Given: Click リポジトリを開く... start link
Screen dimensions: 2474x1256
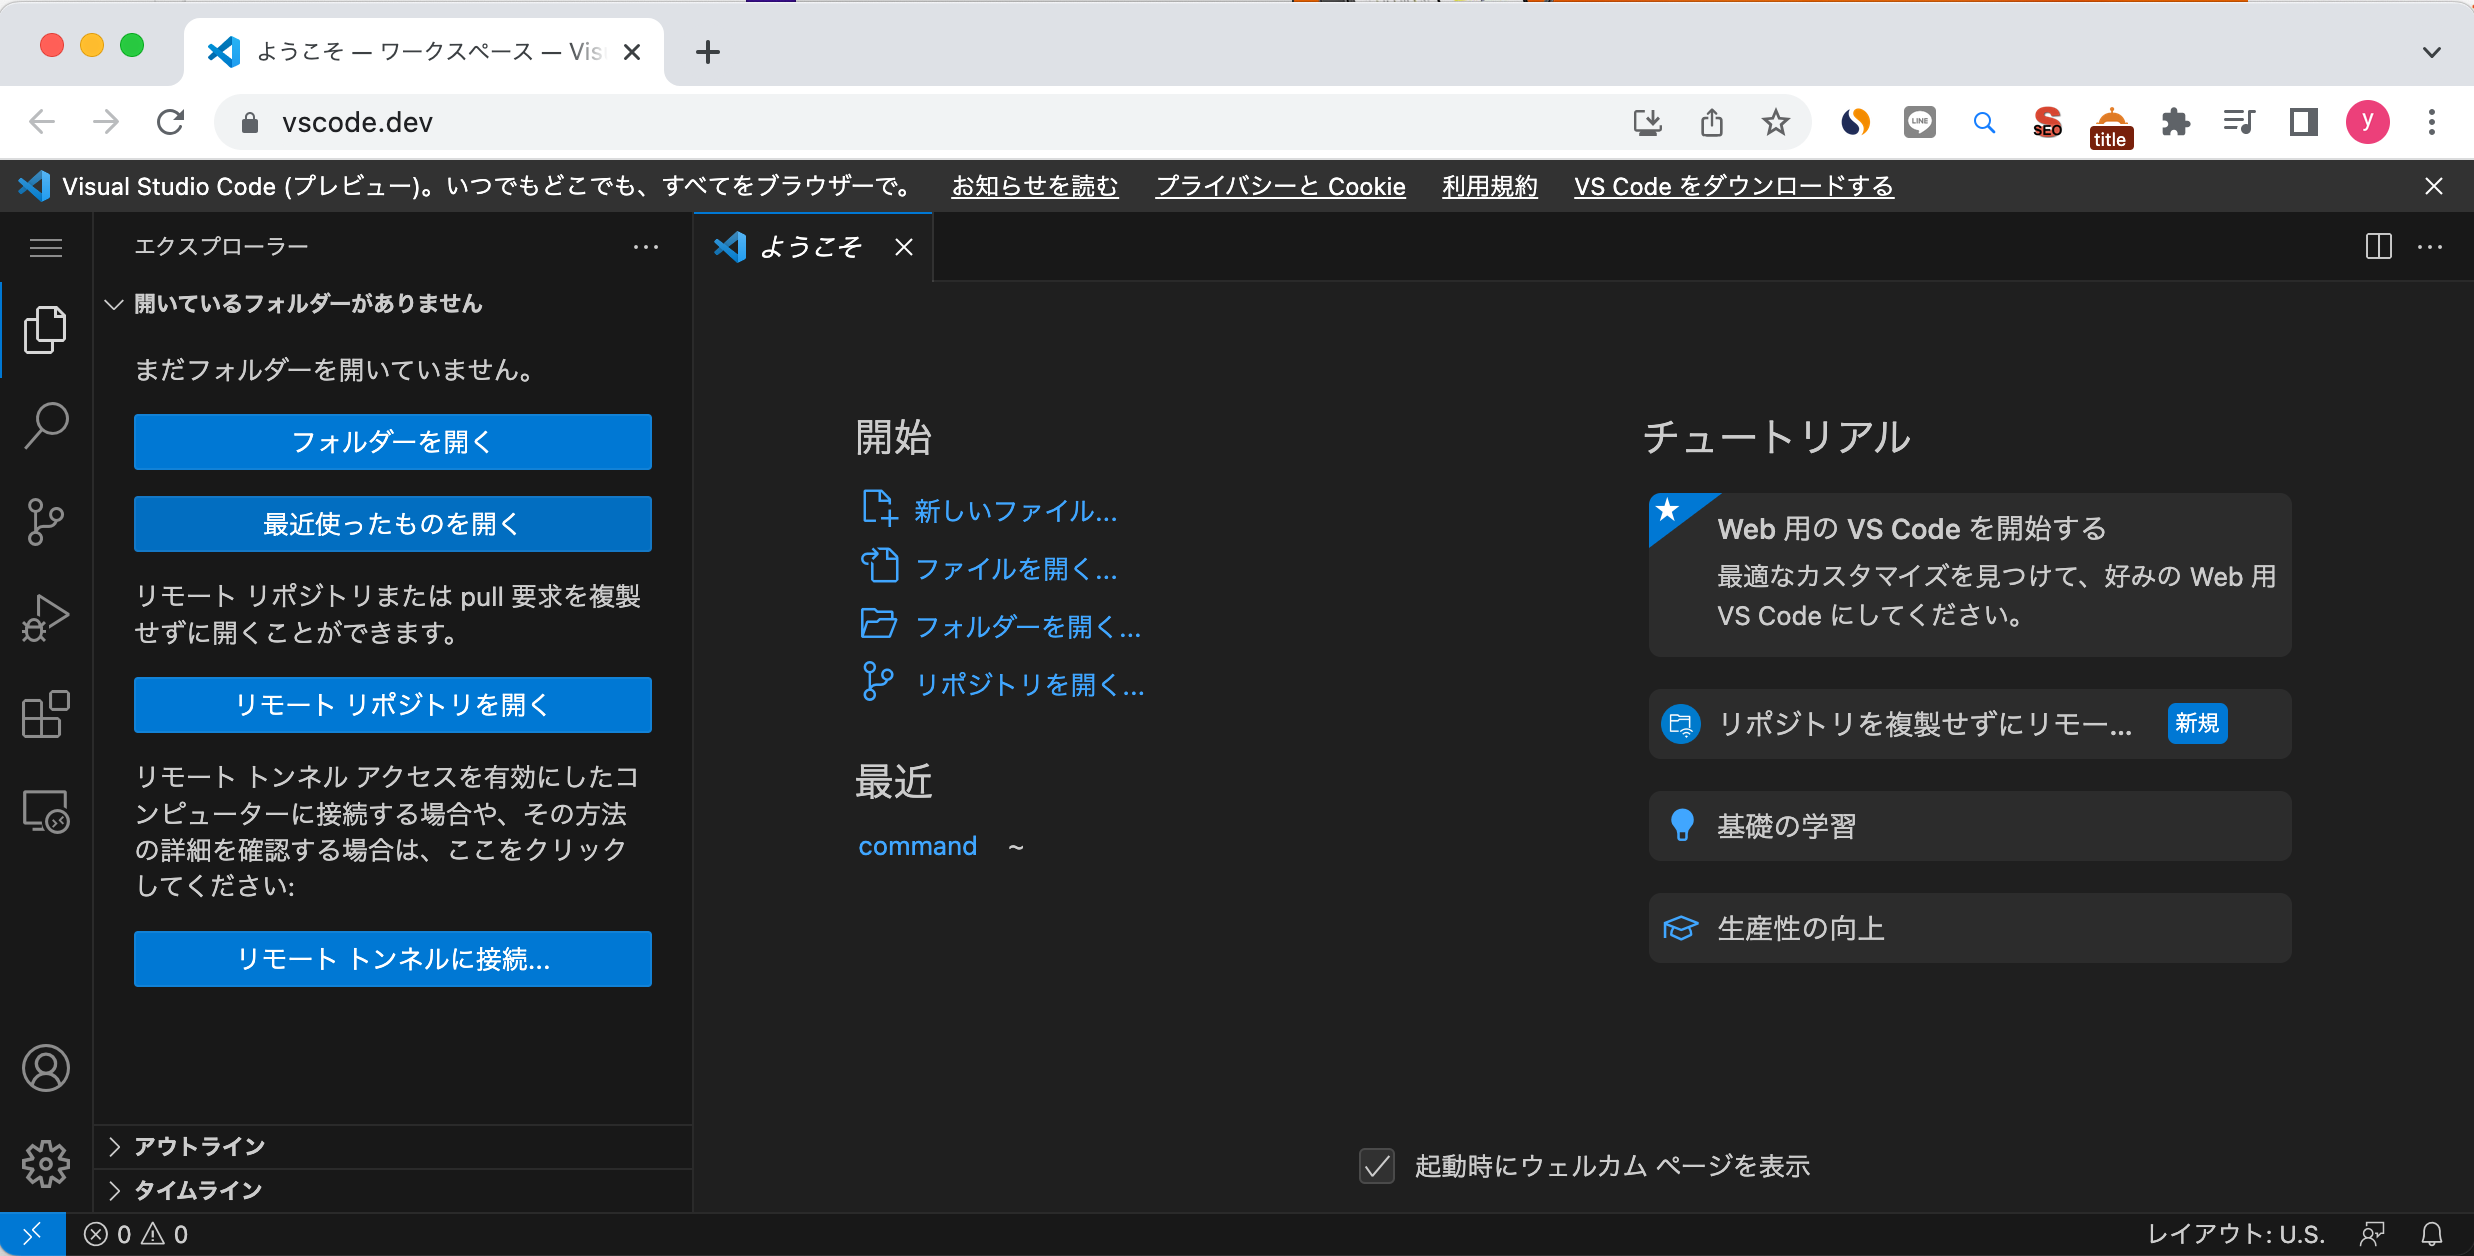Looking at the screenshot, I should pyautogui.click(x=1002, y=684).
